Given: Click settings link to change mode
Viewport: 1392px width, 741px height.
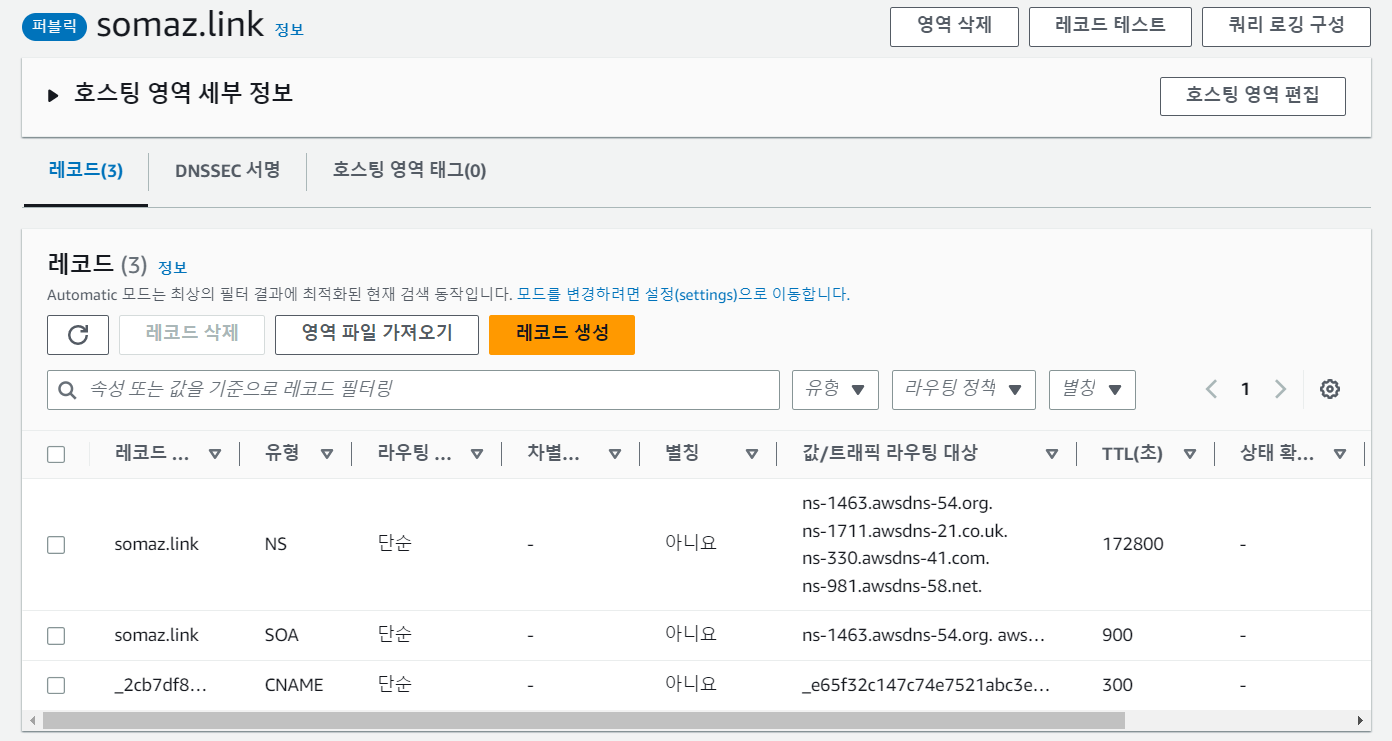Looking at the screenshot, I should (x=683, y=295).
